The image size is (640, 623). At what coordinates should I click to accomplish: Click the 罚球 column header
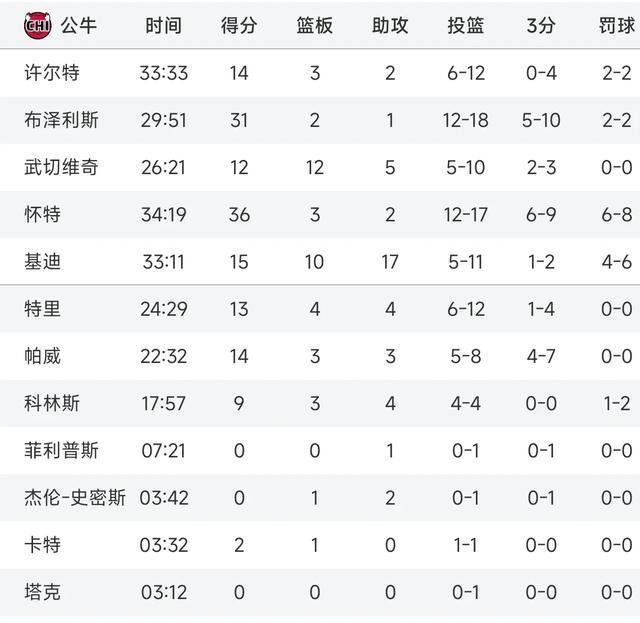point(616,26)
